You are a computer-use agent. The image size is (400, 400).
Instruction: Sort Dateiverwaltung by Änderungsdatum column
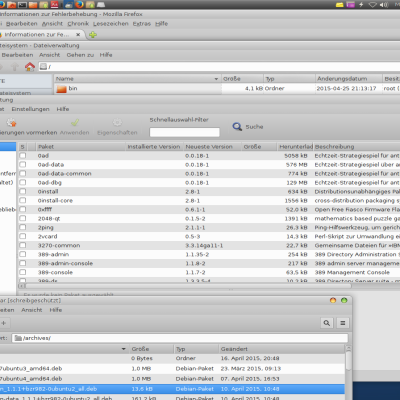[348, 79]
